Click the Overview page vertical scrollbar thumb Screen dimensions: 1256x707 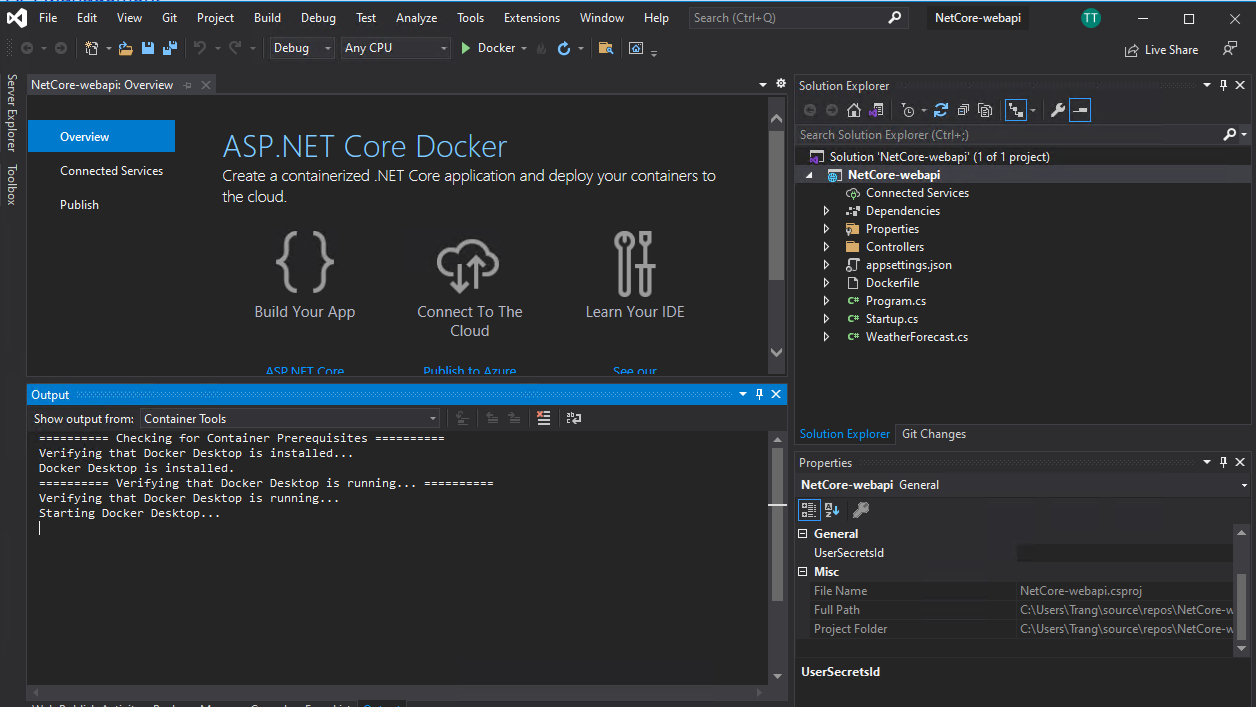[x=777, y=204]
